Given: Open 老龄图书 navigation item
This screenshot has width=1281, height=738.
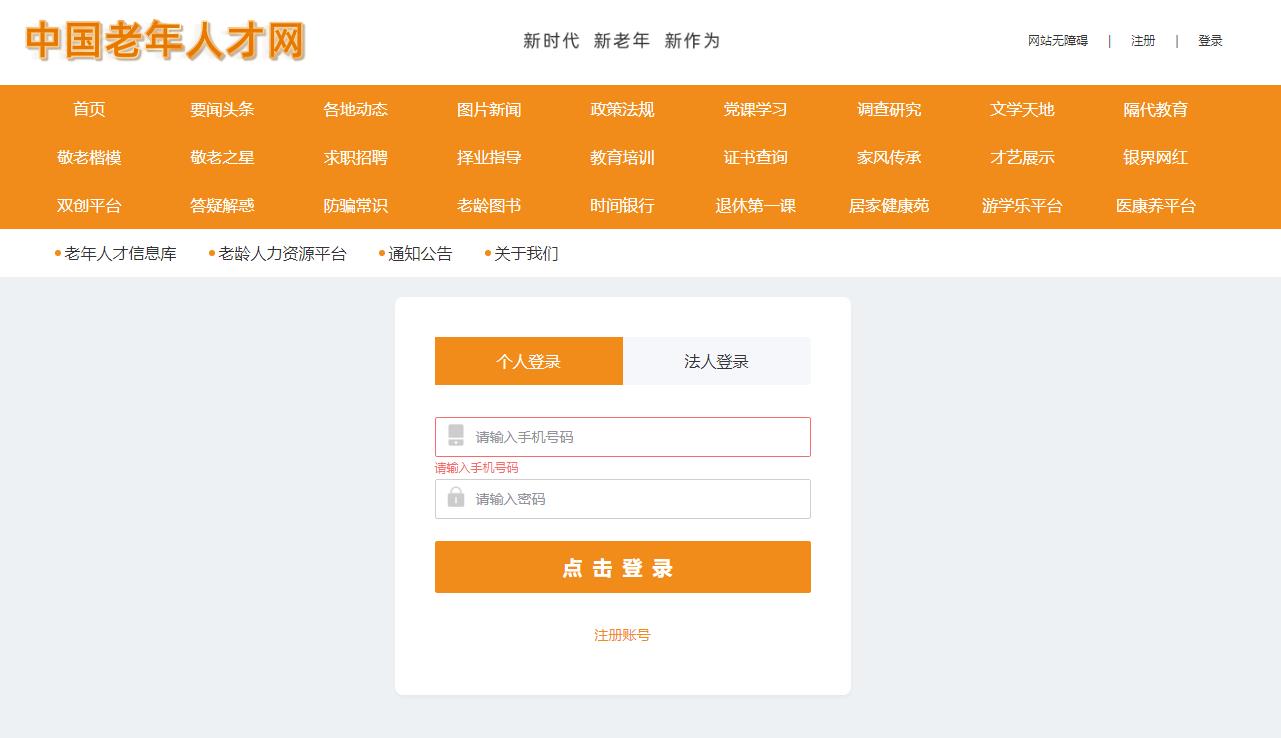Looking at the screenshot, I should point(489,205).
